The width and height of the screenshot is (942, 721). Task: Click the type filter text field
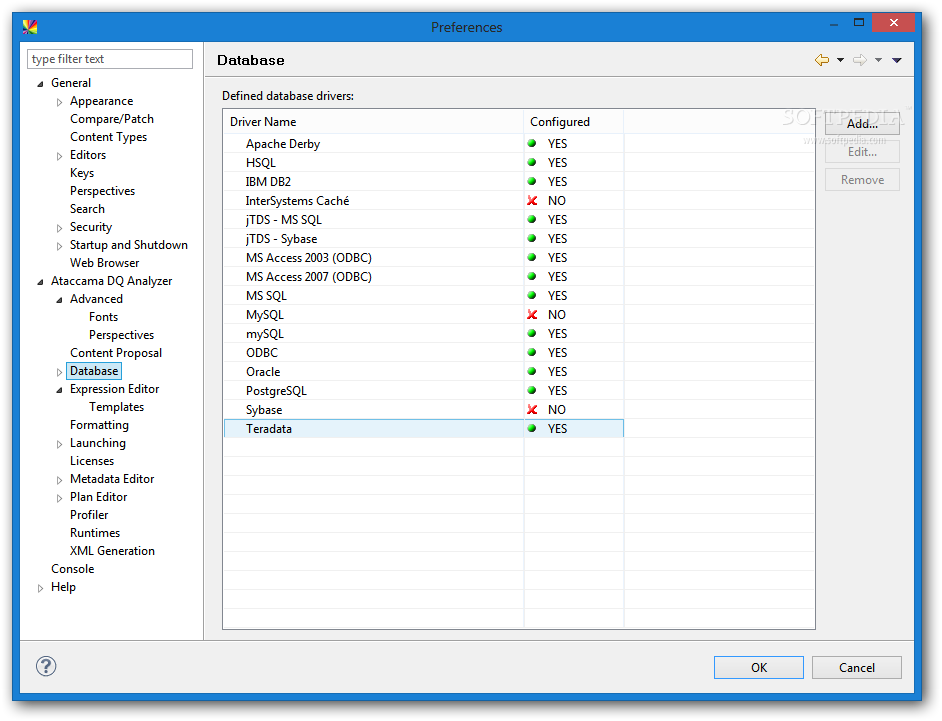110,59
